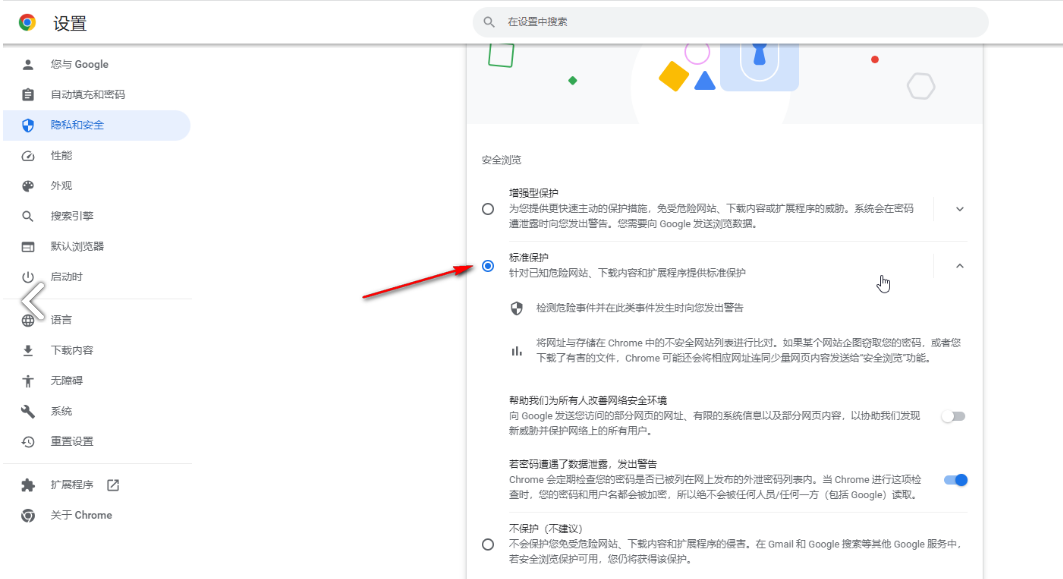Select the 标准保护 radio button
Screen dimensions: 1063x579
point(488,266)
